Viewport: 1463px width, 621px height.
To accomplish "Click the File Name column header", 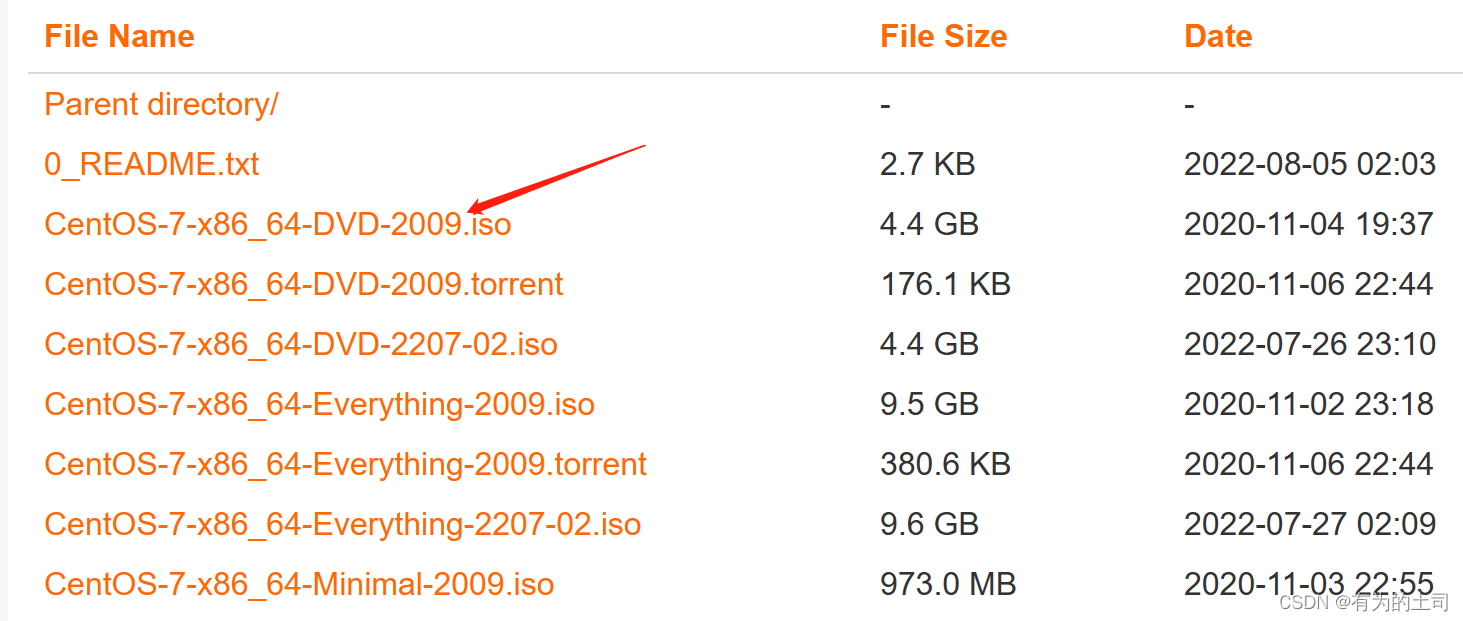I will pos(119,36).
